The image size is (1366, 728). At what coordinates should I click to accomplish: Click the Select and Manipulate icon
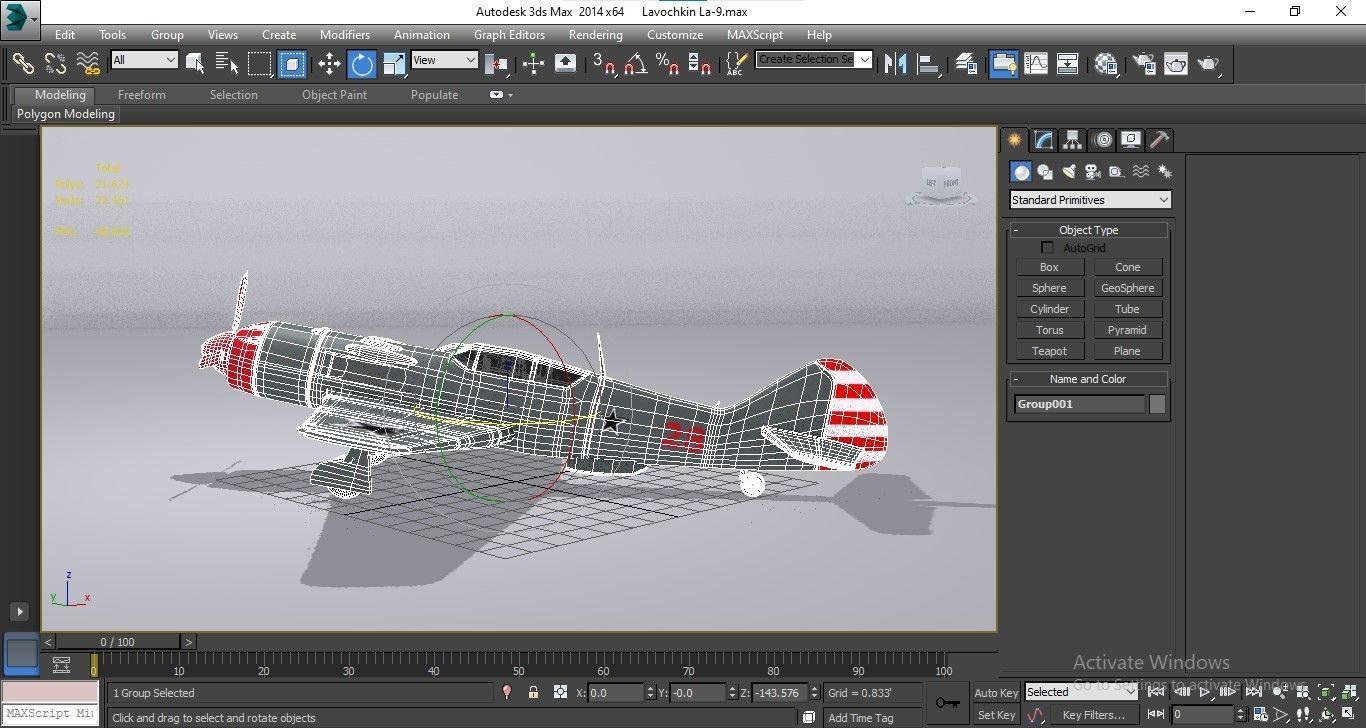pos(533,64)
